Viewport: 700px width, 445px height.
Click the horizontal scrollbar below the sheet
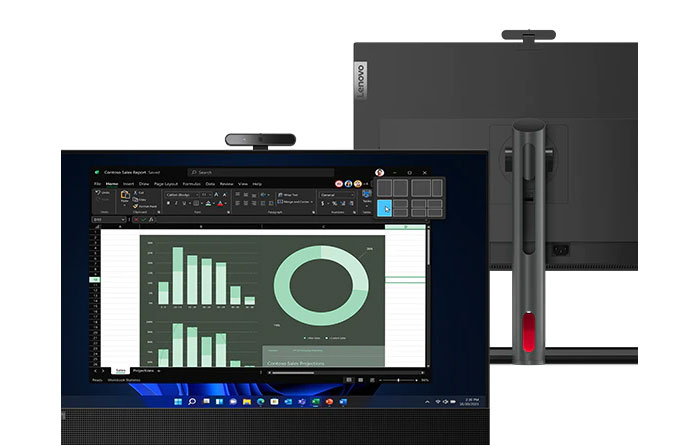click(x=345, y=372)
